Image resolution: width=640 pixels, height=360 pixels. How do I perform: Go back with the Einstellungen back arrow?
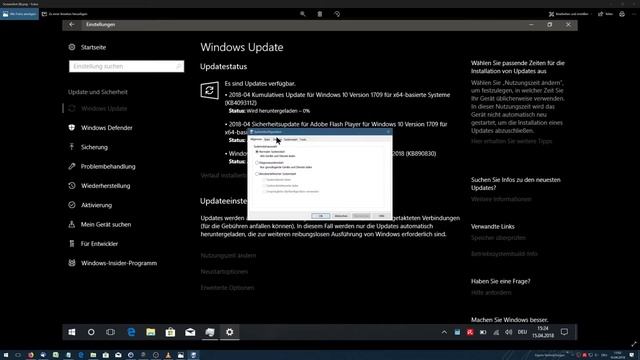[x=72, y=24]
